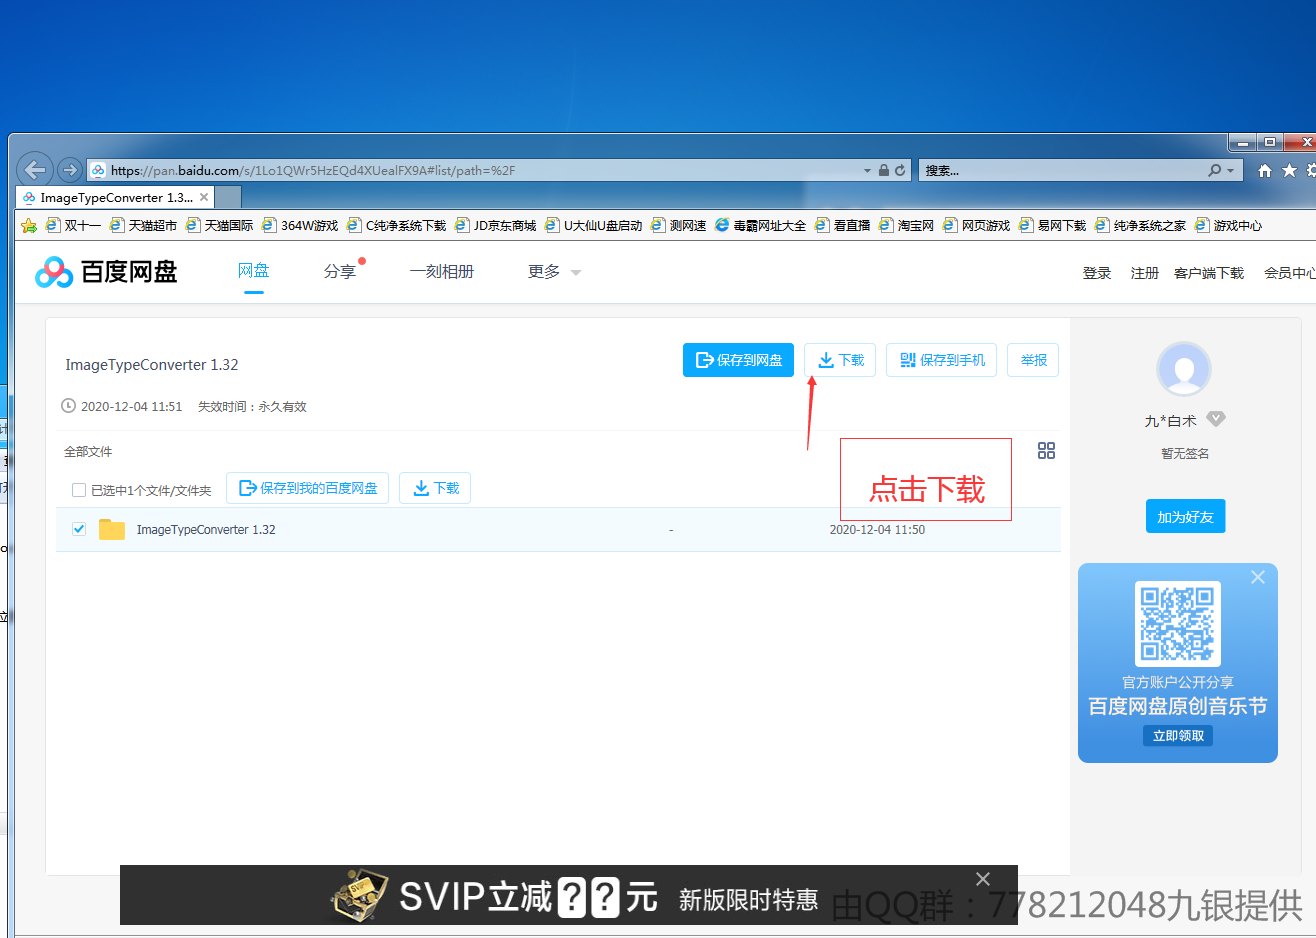The image size is (1316, 938).
Task: Click the blue 保存到网盘 button
Action: [x=738, y=360]
